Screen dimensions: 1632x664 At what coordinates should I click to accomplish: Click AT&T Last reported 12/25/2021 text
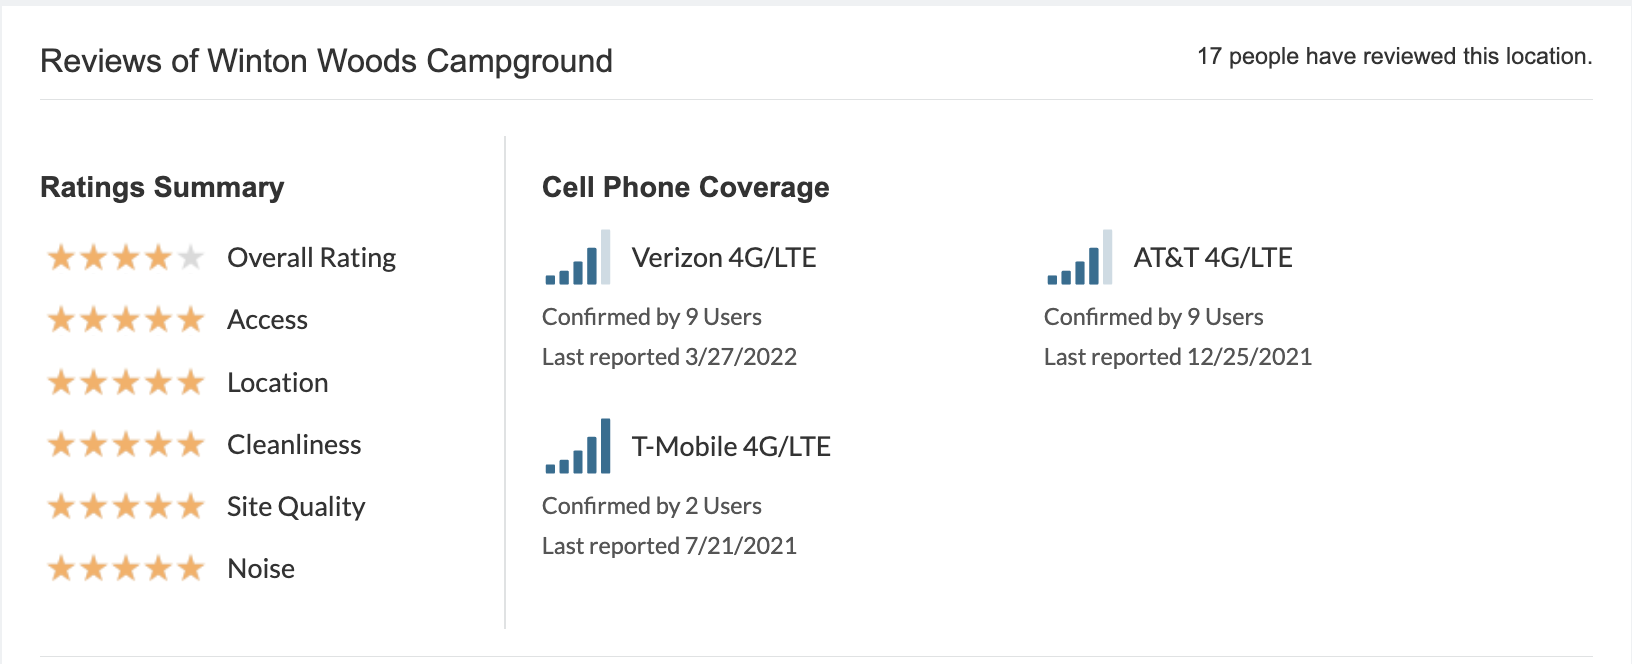(1178, 357)
